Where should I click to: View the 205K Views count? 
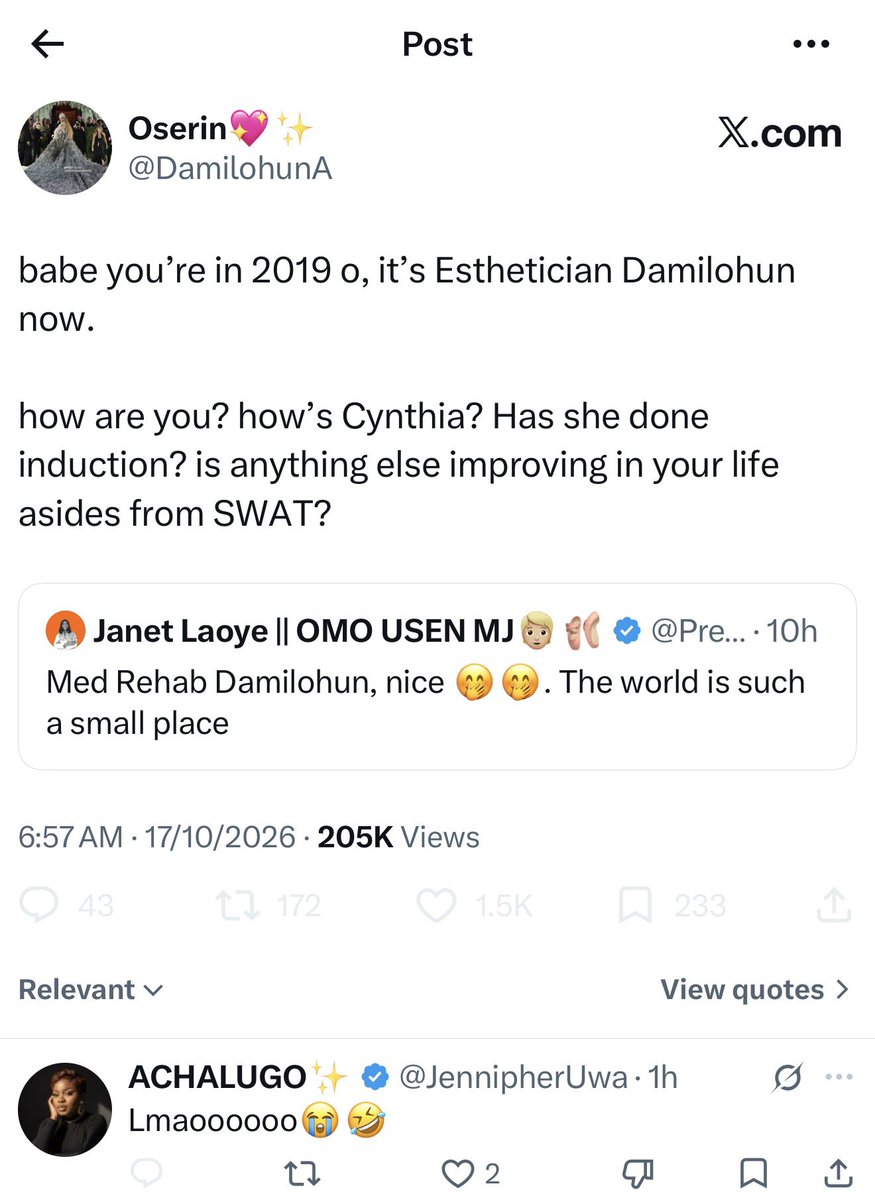(x=398, y=837)
